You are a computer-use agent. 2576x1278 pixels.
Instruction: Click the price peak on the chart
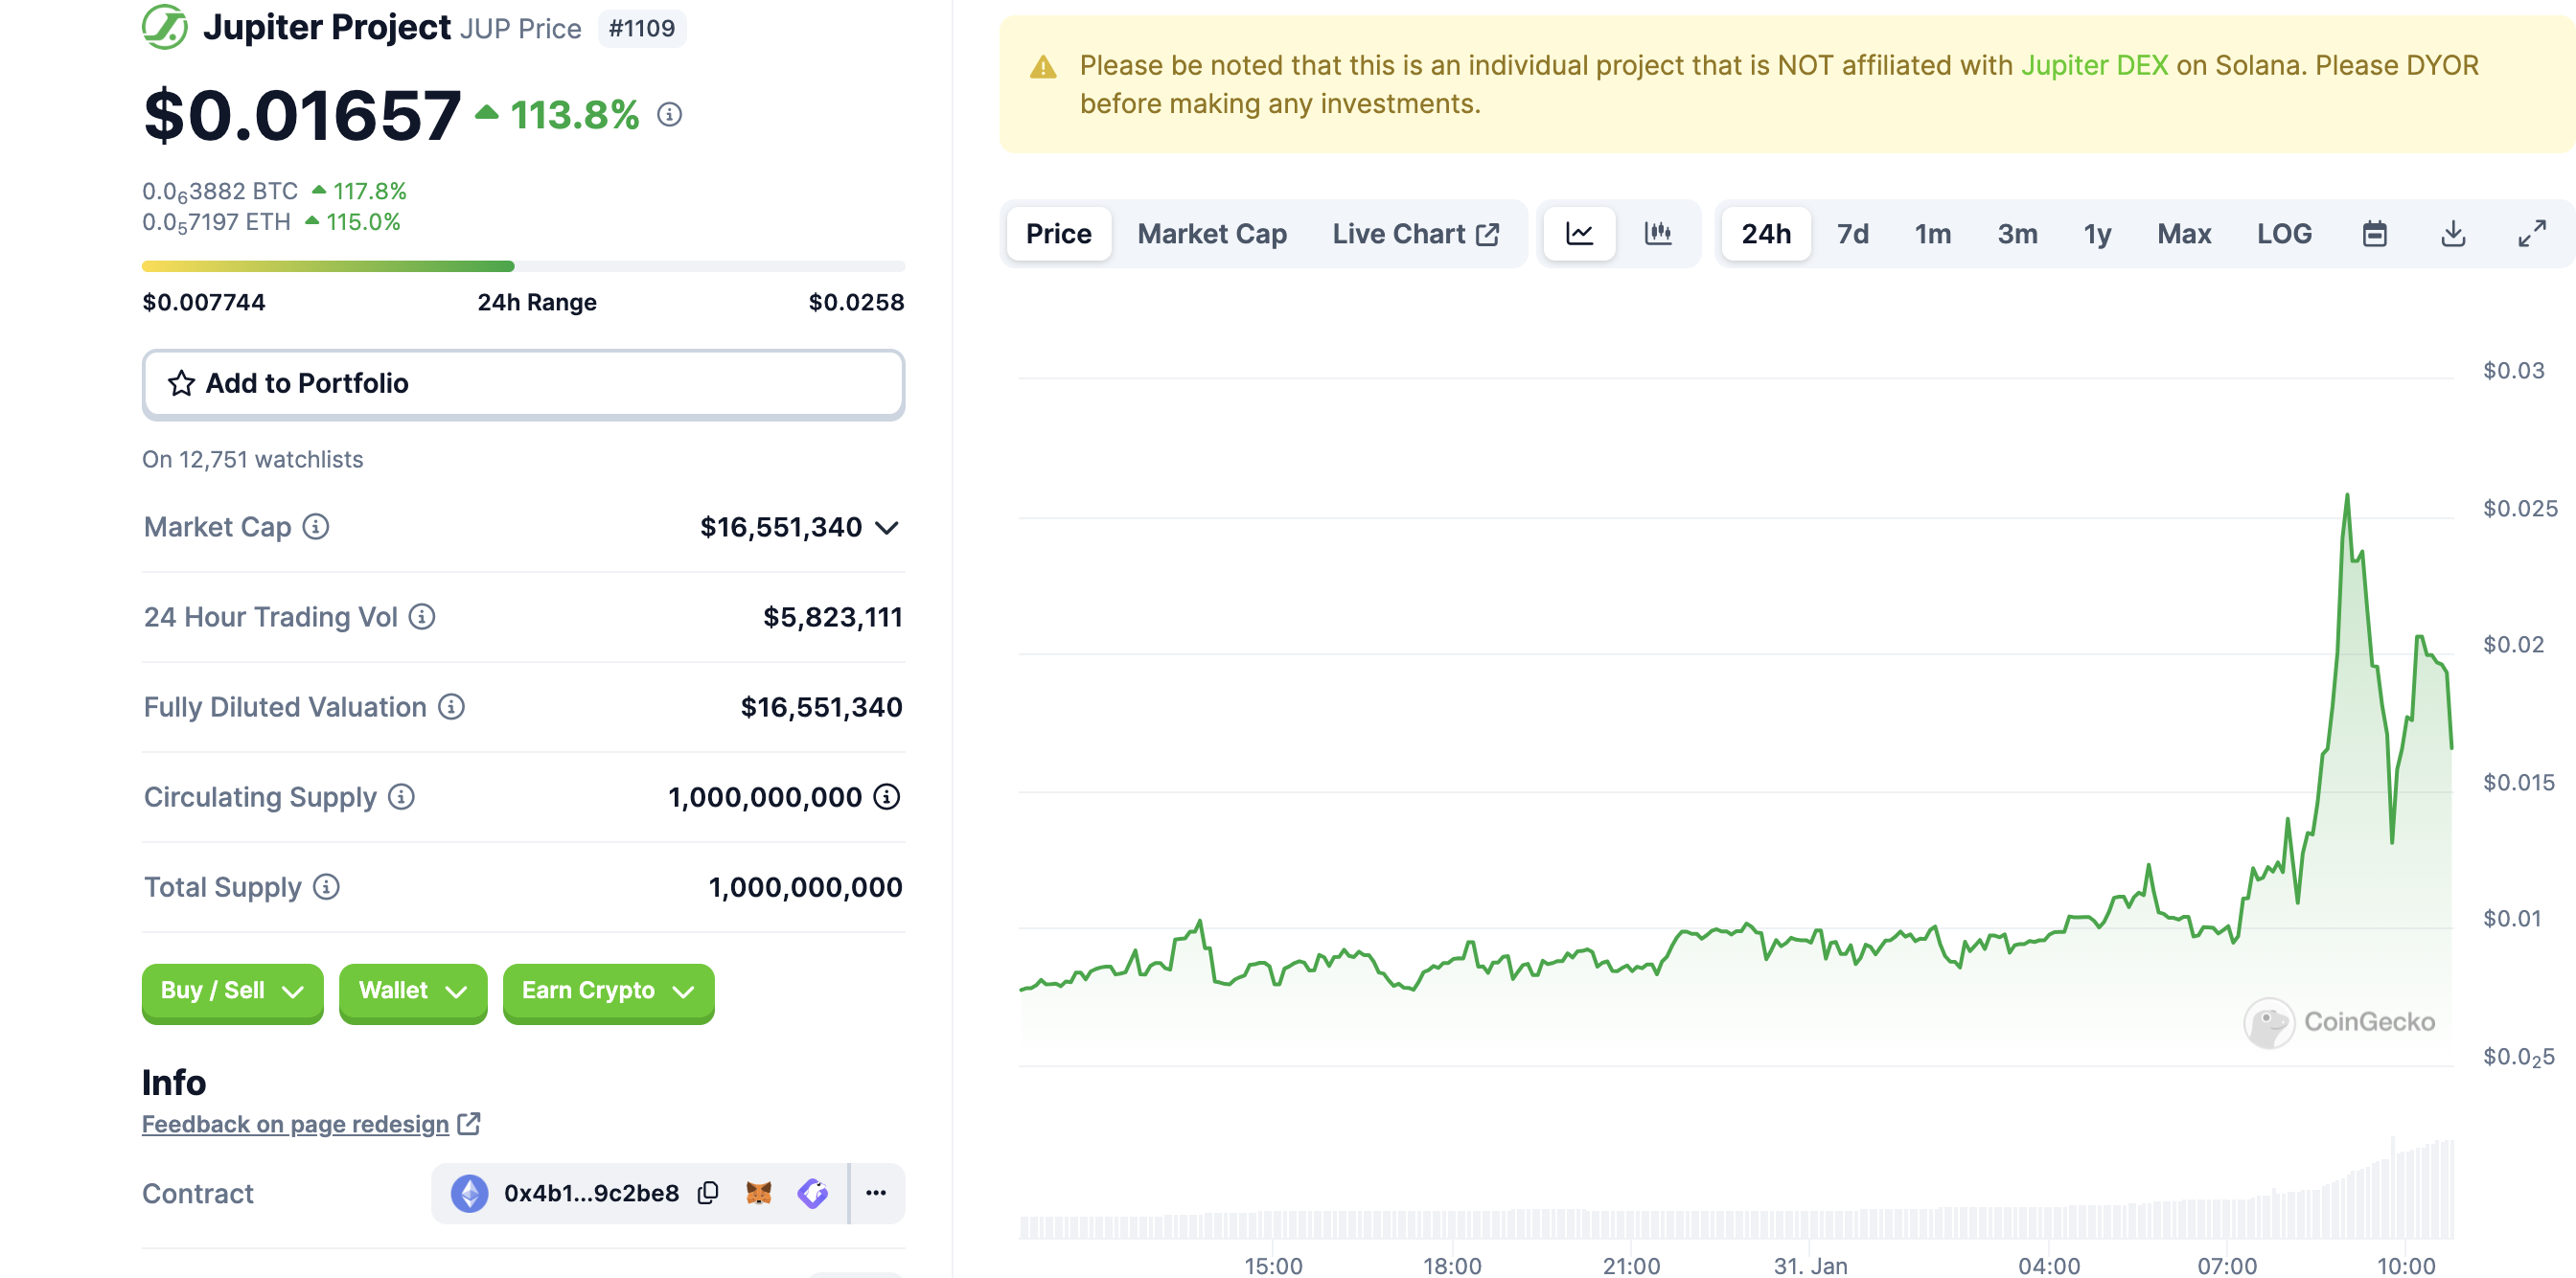pos(2347,496)
